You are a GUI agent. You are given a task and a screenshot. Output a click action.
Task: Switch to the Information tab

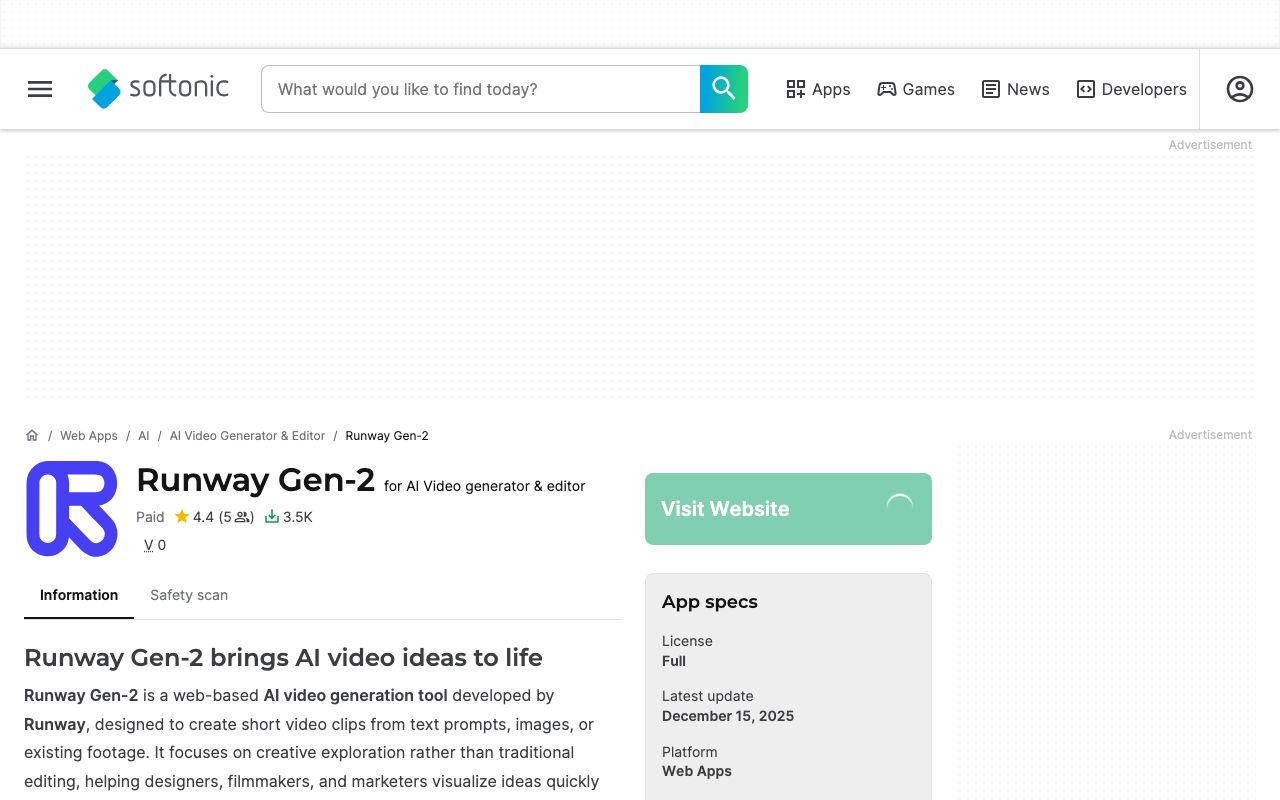[79, 595]
